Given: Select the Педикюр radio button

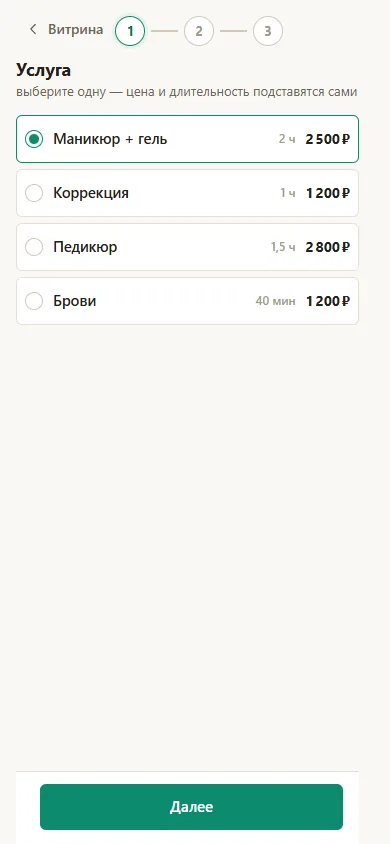Looking at the screenshot, I should click(x=34, y=247).
